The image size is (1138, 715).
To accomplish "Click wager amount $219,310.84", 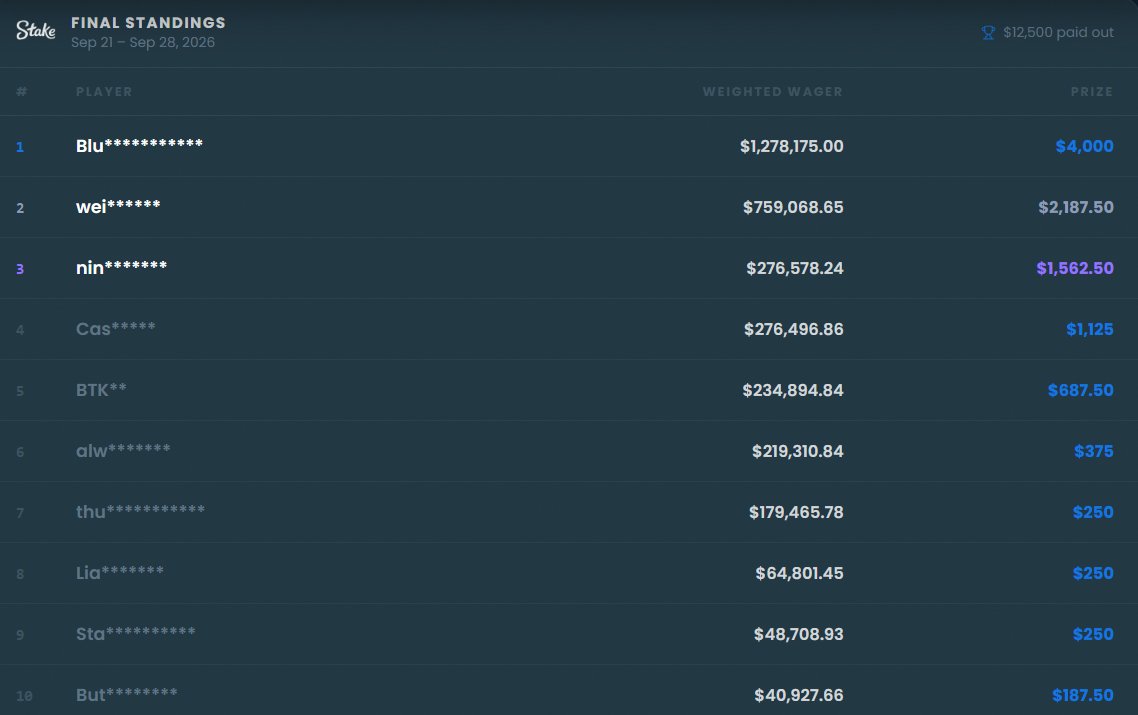I will click(x=798, y=451).
